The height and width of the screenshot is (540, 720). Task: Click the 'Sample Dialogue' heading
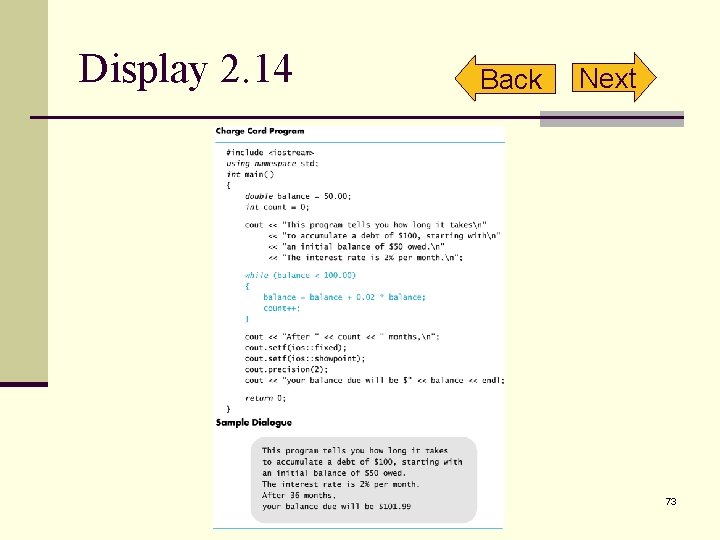[253, 422]
